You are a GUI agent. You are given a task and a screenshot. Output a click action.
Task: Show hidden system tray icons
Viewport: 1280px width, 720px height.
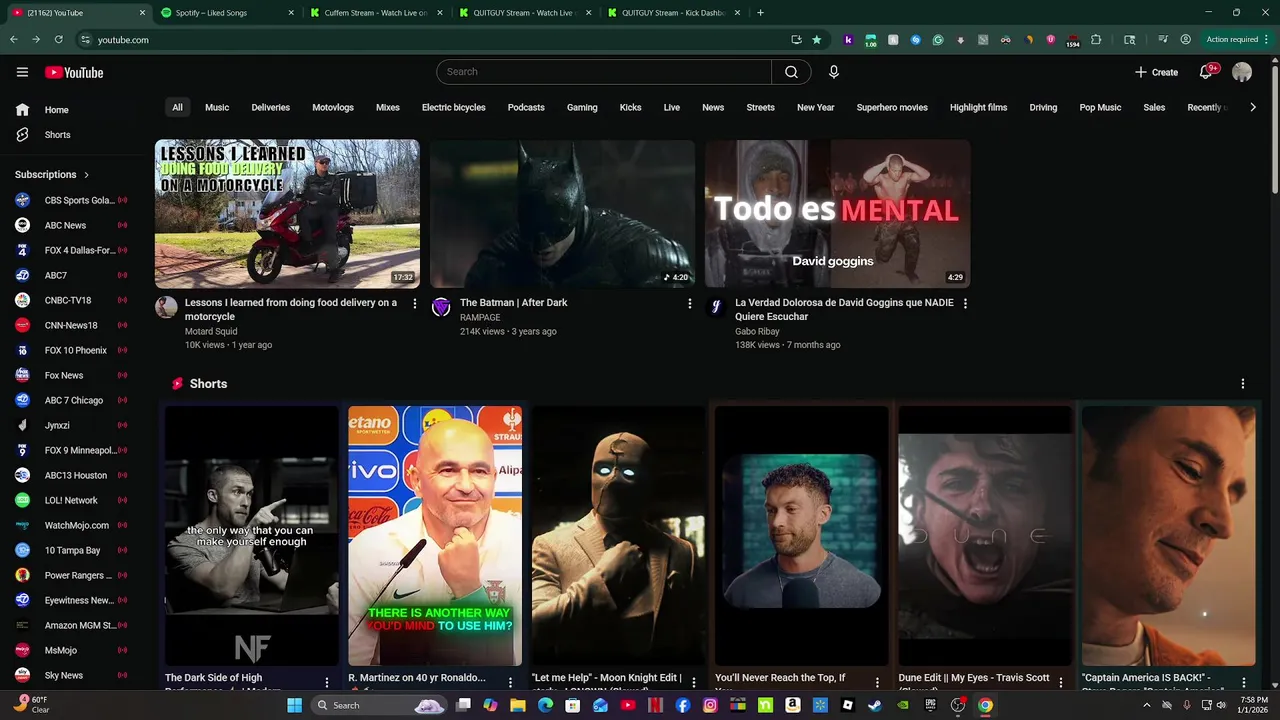pos(1146,705)
